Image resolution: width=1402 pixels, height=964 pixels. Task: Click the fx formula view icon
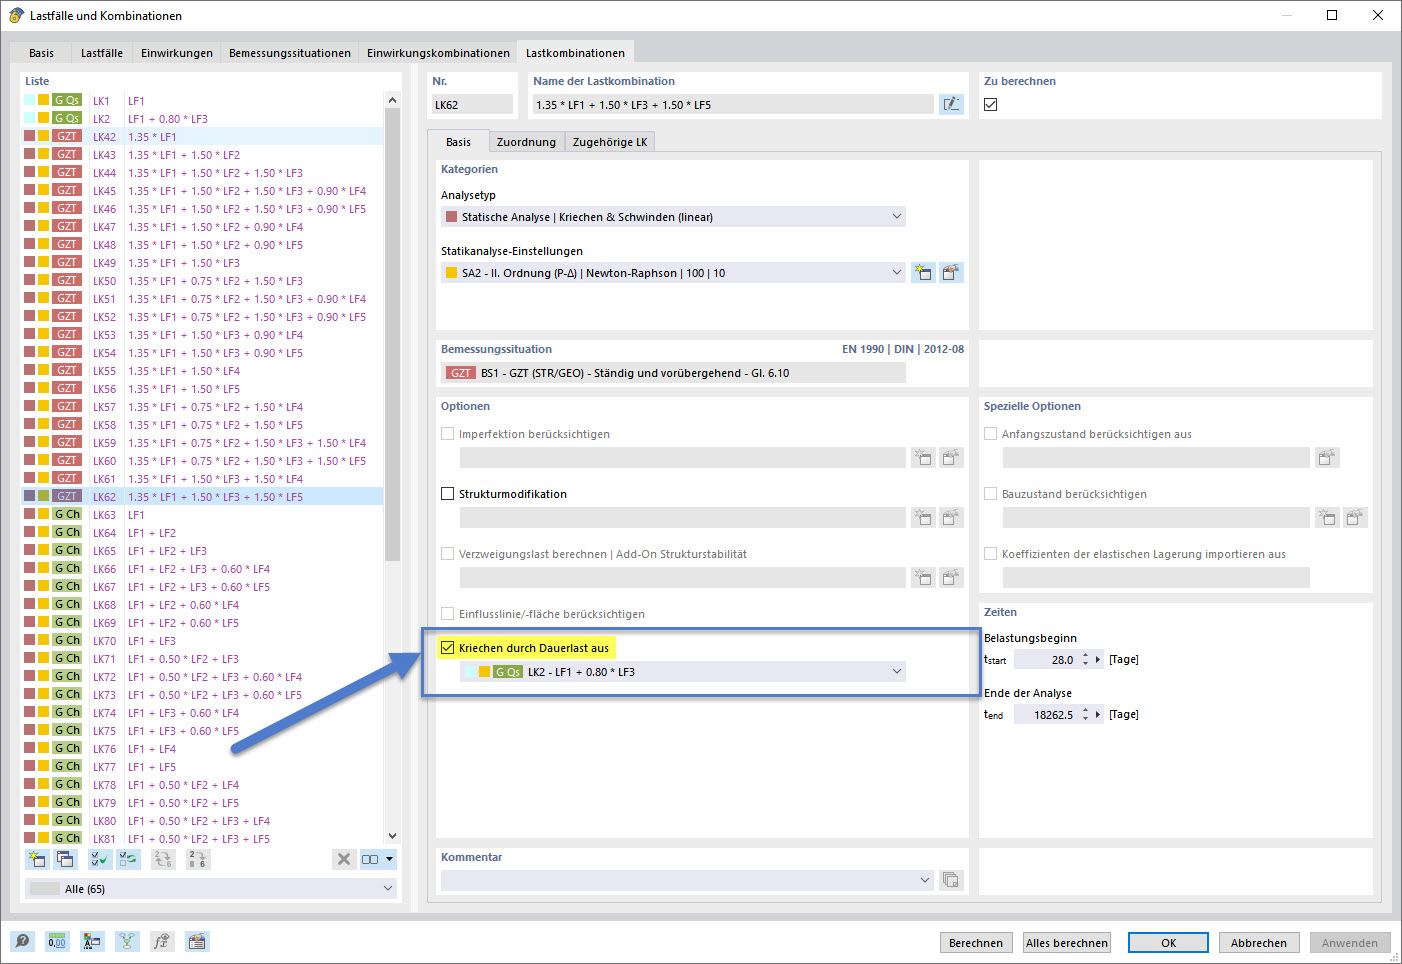pos(162,941)
